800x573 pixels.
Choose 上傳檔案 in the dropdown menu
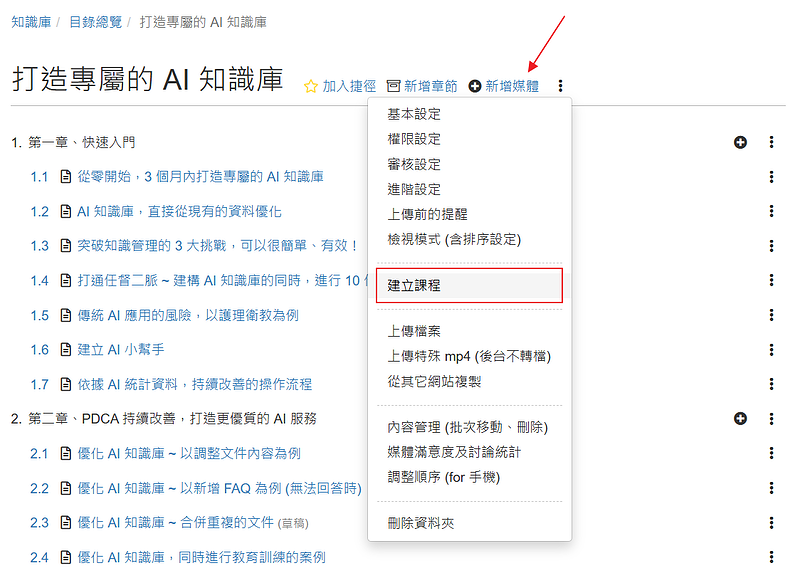click(414, 331)
